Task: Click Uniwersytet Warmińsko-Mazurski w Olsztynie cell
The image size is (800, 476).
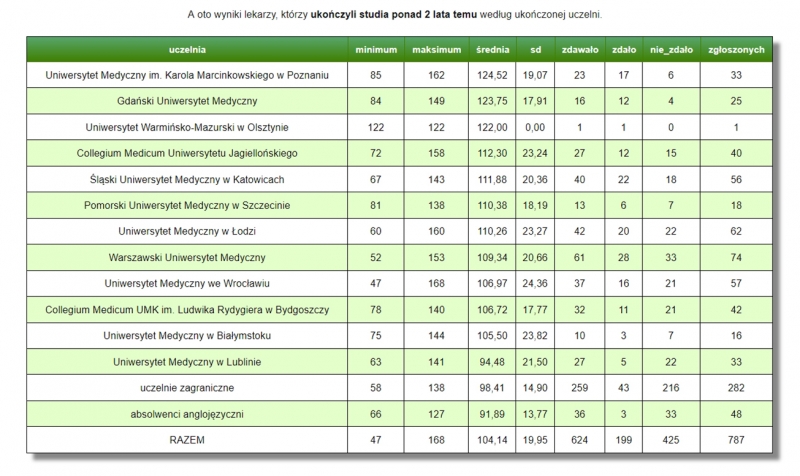Action: pyautogui.click(x=187, y=127)
